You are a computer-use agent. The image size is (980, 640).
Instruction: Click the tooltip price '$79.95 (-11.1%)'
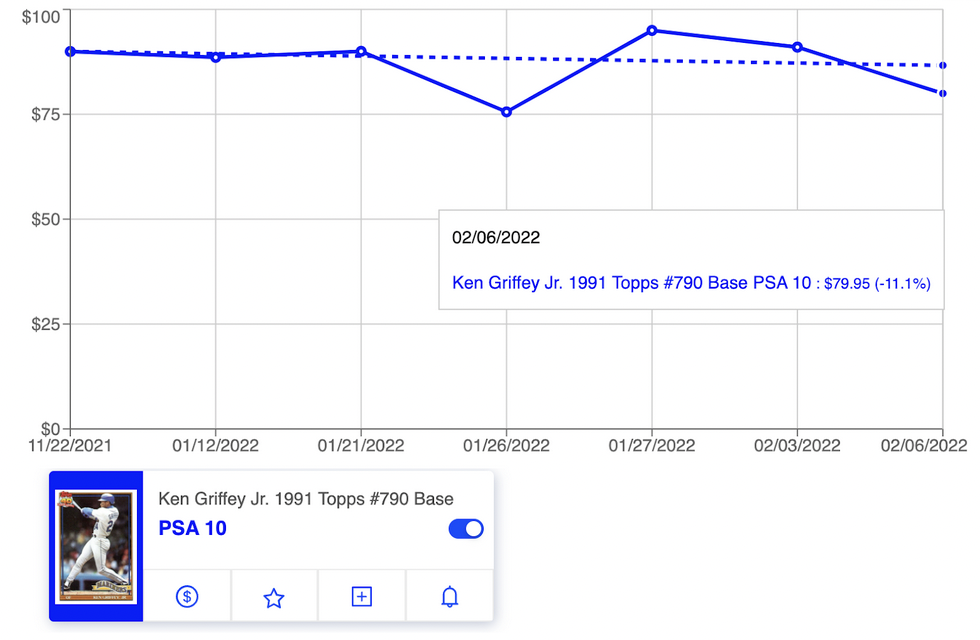coord(878,284)
